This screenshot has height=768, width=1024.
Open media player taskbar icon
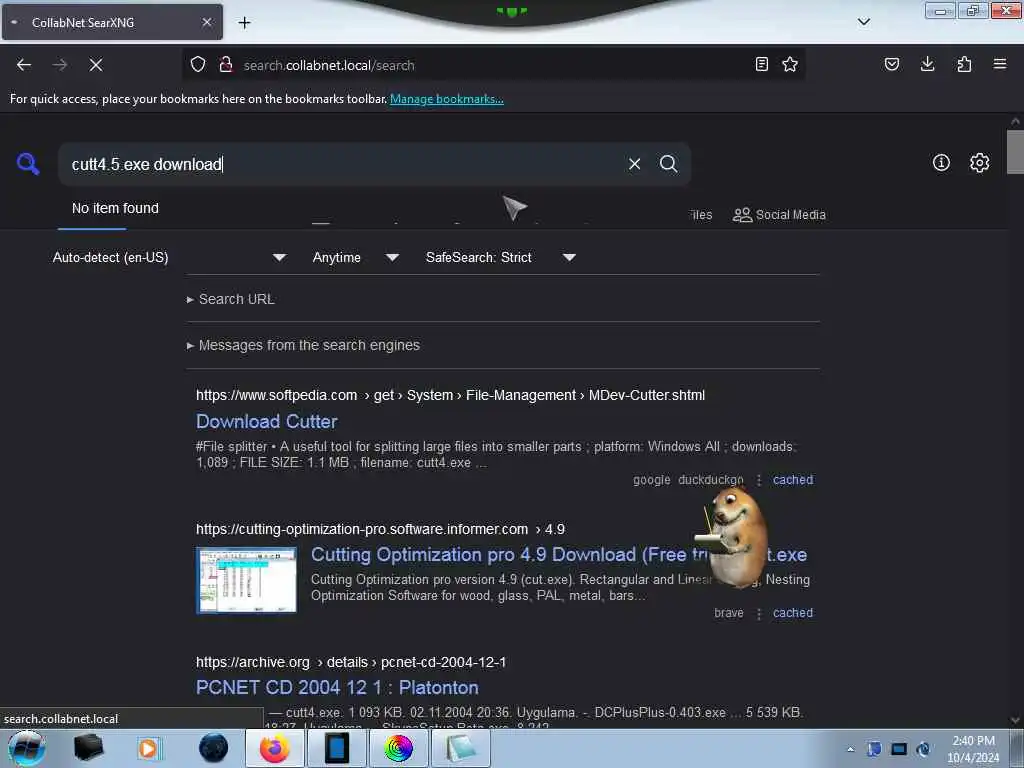pyautogui.click(x=149, y=748)
